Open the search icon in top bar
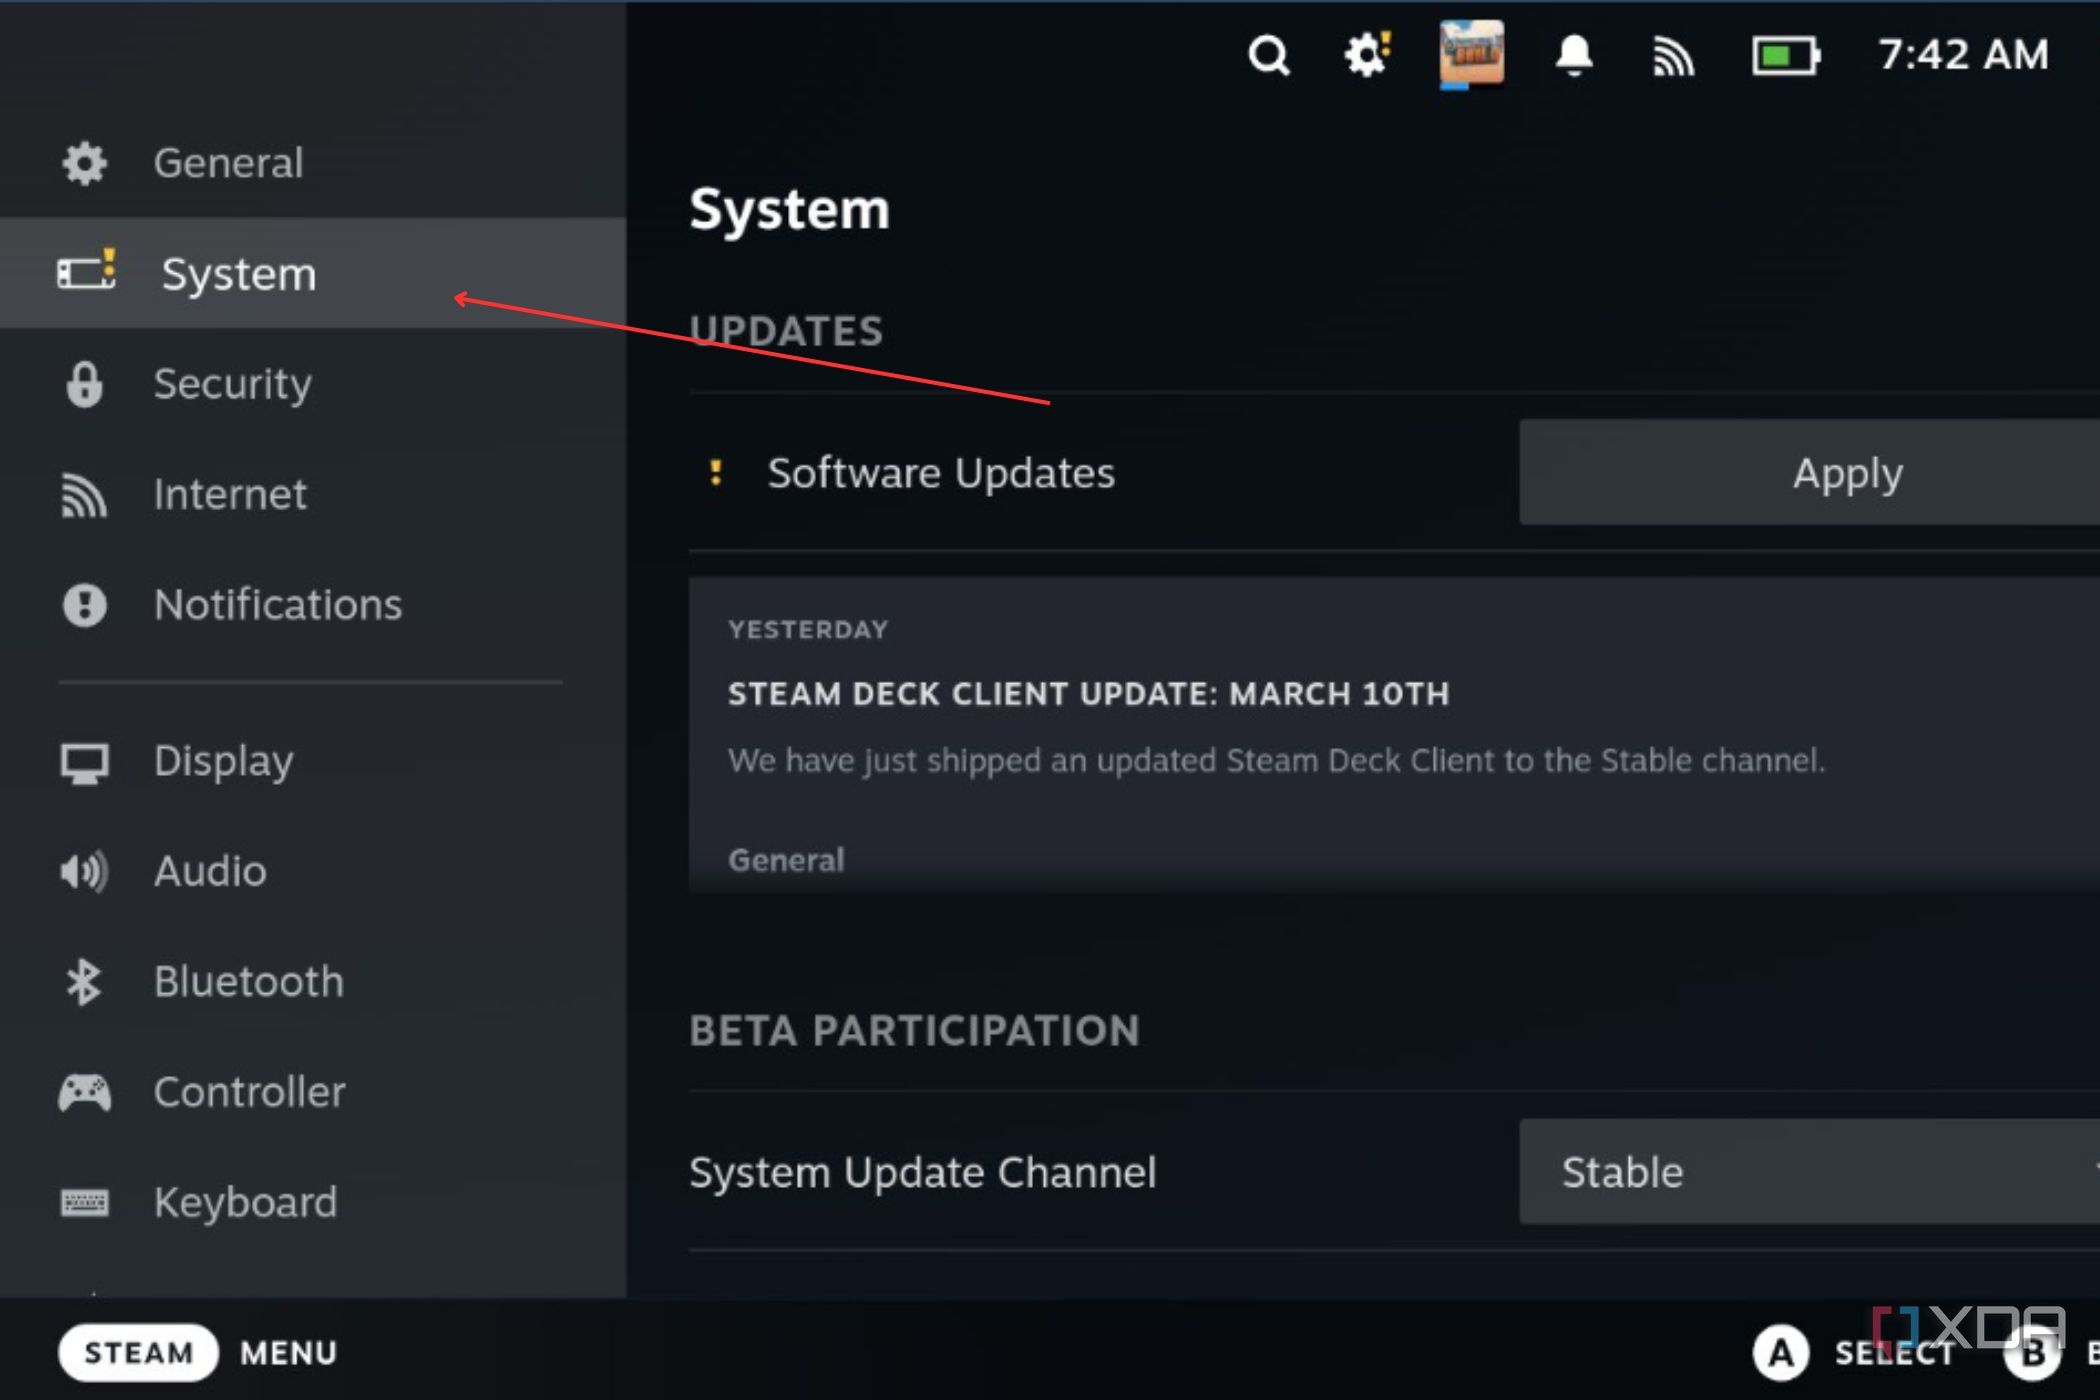This screenshot has height=1400, width=2100. coord(1268,55)
